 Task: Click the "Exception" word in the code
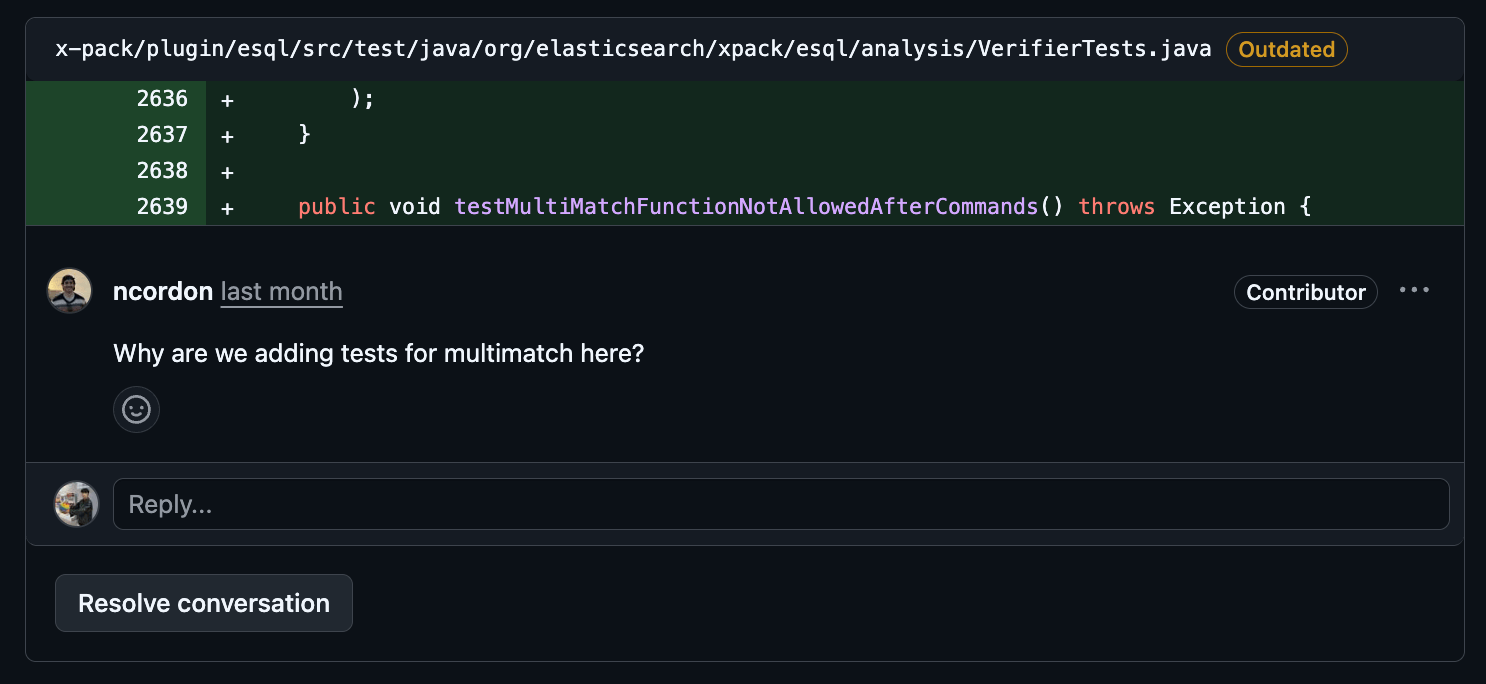click(1227, 207)
